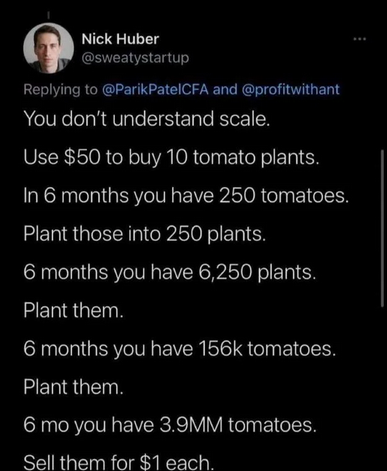Open Nick Huber's profile picture

pyautogui.click(x=48, y=48)
